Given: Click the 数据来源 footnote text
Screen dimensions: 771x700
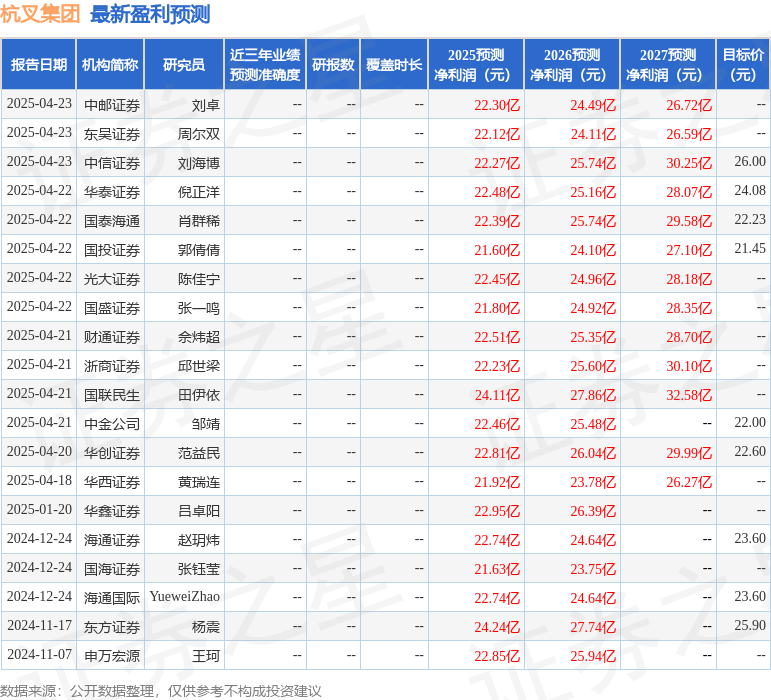Looking at the screenshot, I should pos(161,690).
